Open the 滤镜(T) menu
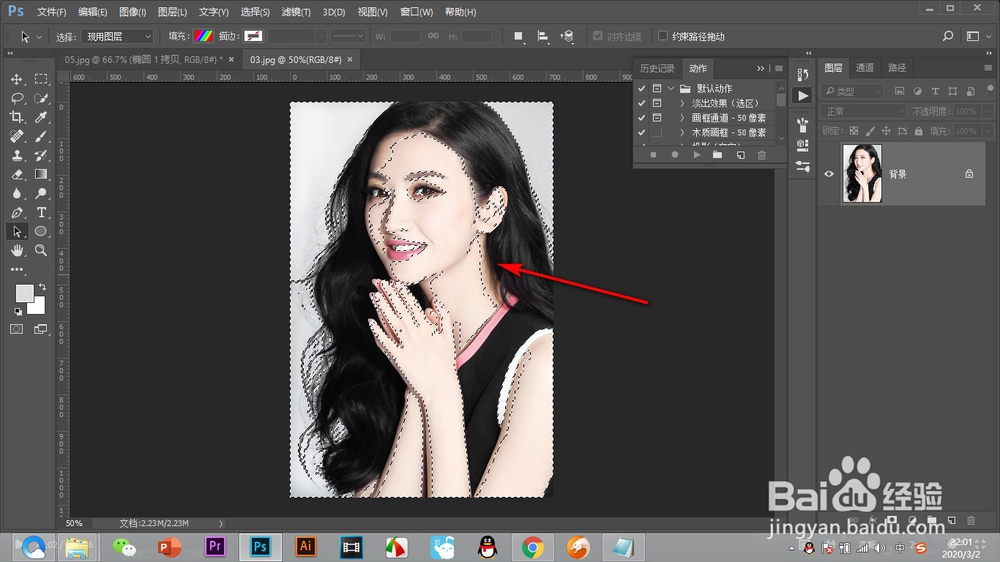 pyautogui.click(x=296, y=11)
